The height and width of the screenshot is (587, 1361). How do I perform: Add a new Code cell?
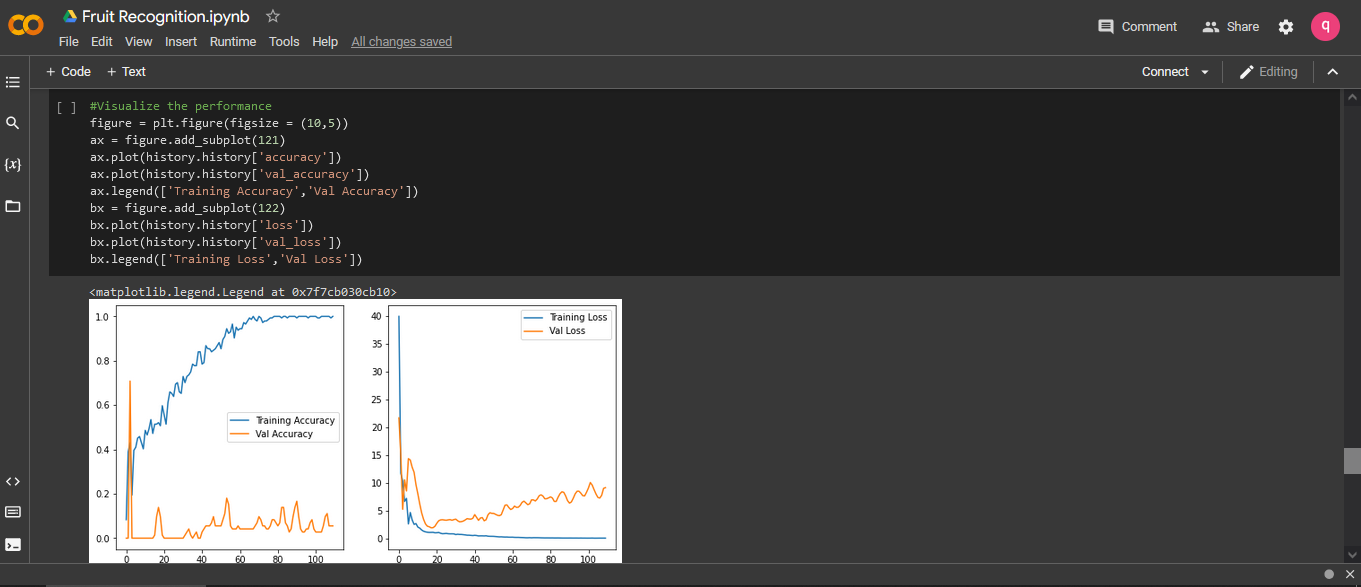68,72
